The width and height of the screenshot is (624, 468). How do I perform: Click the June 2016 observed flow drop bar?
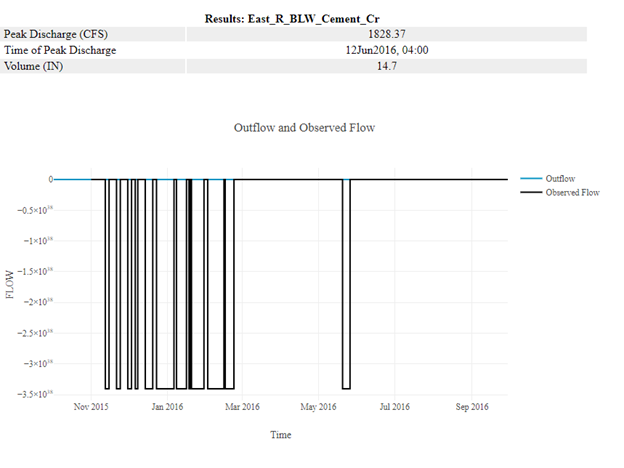tap(346, 284)
